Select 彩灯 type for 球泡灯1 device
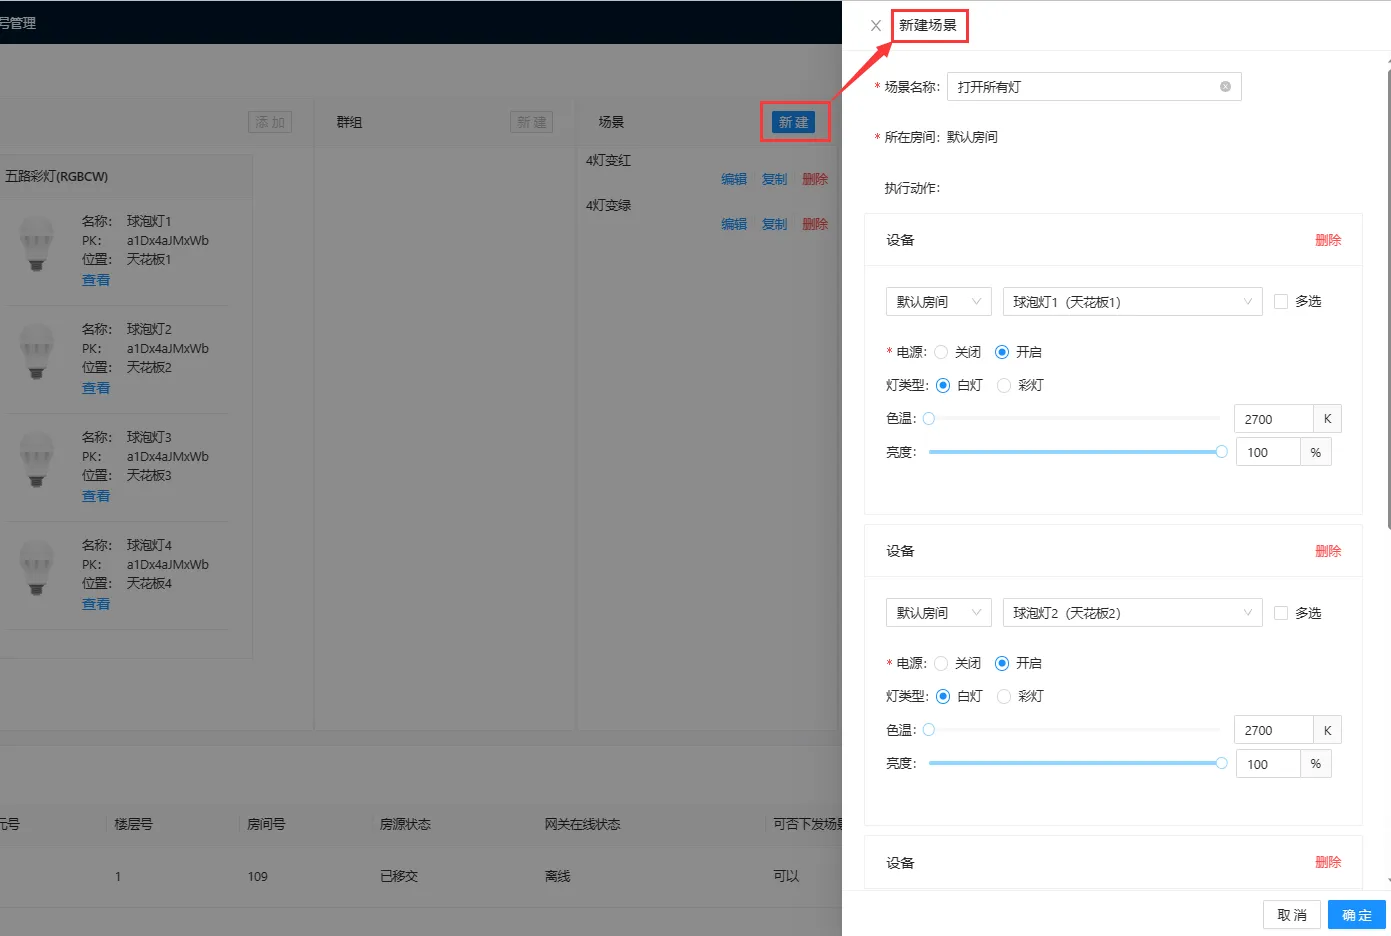The image size is (1391, 936). click(1004, 385)
